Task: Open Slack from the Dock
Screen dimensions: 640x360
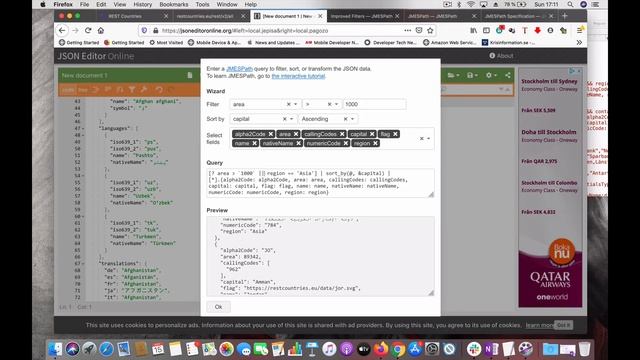Action: point(474,349)
